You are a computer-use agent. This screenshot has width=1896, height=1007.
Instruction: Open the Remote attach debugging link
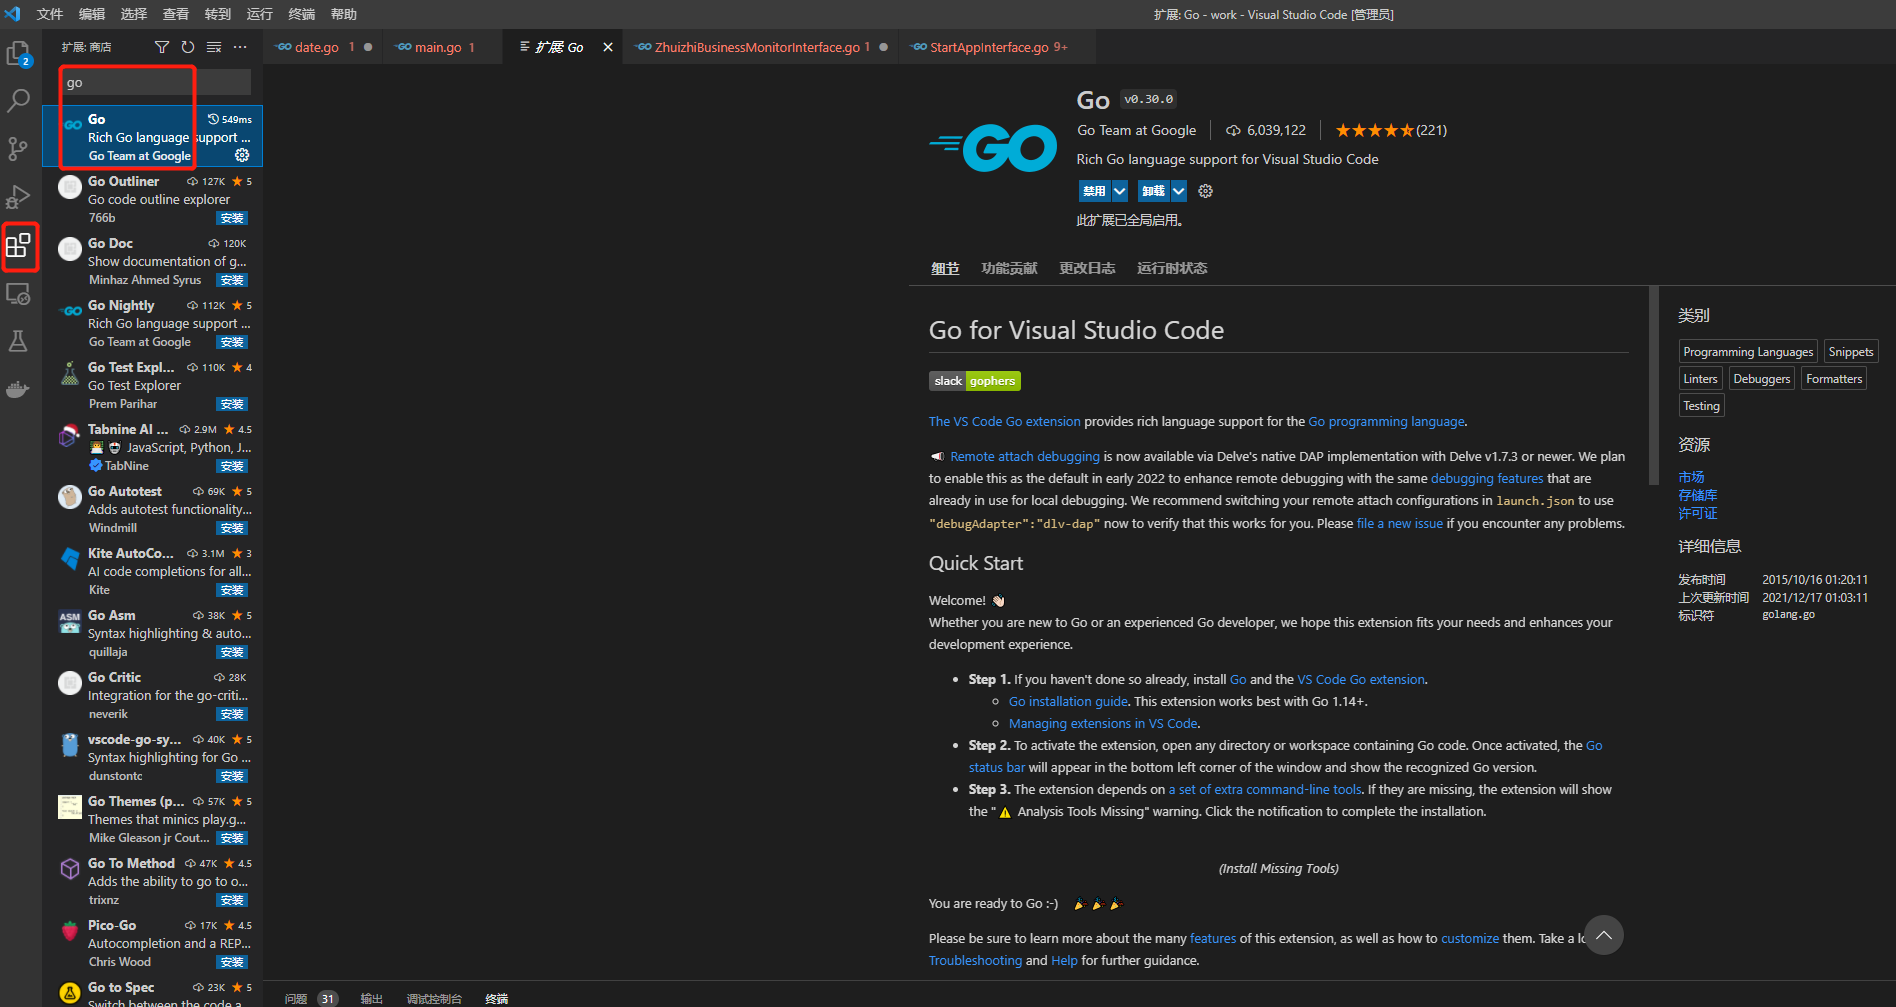tap(1025, 456)
